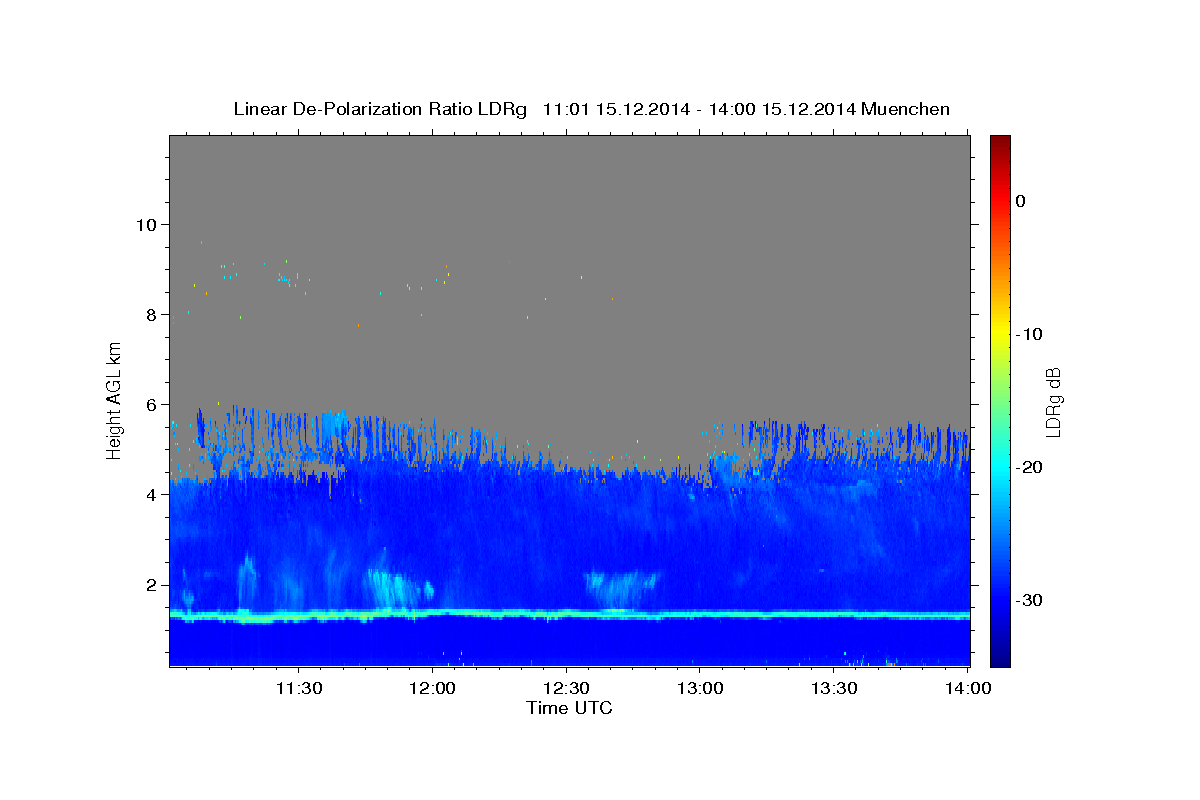
Task: Click the 'Time UTC' axis label
Action: pos(569,708)
